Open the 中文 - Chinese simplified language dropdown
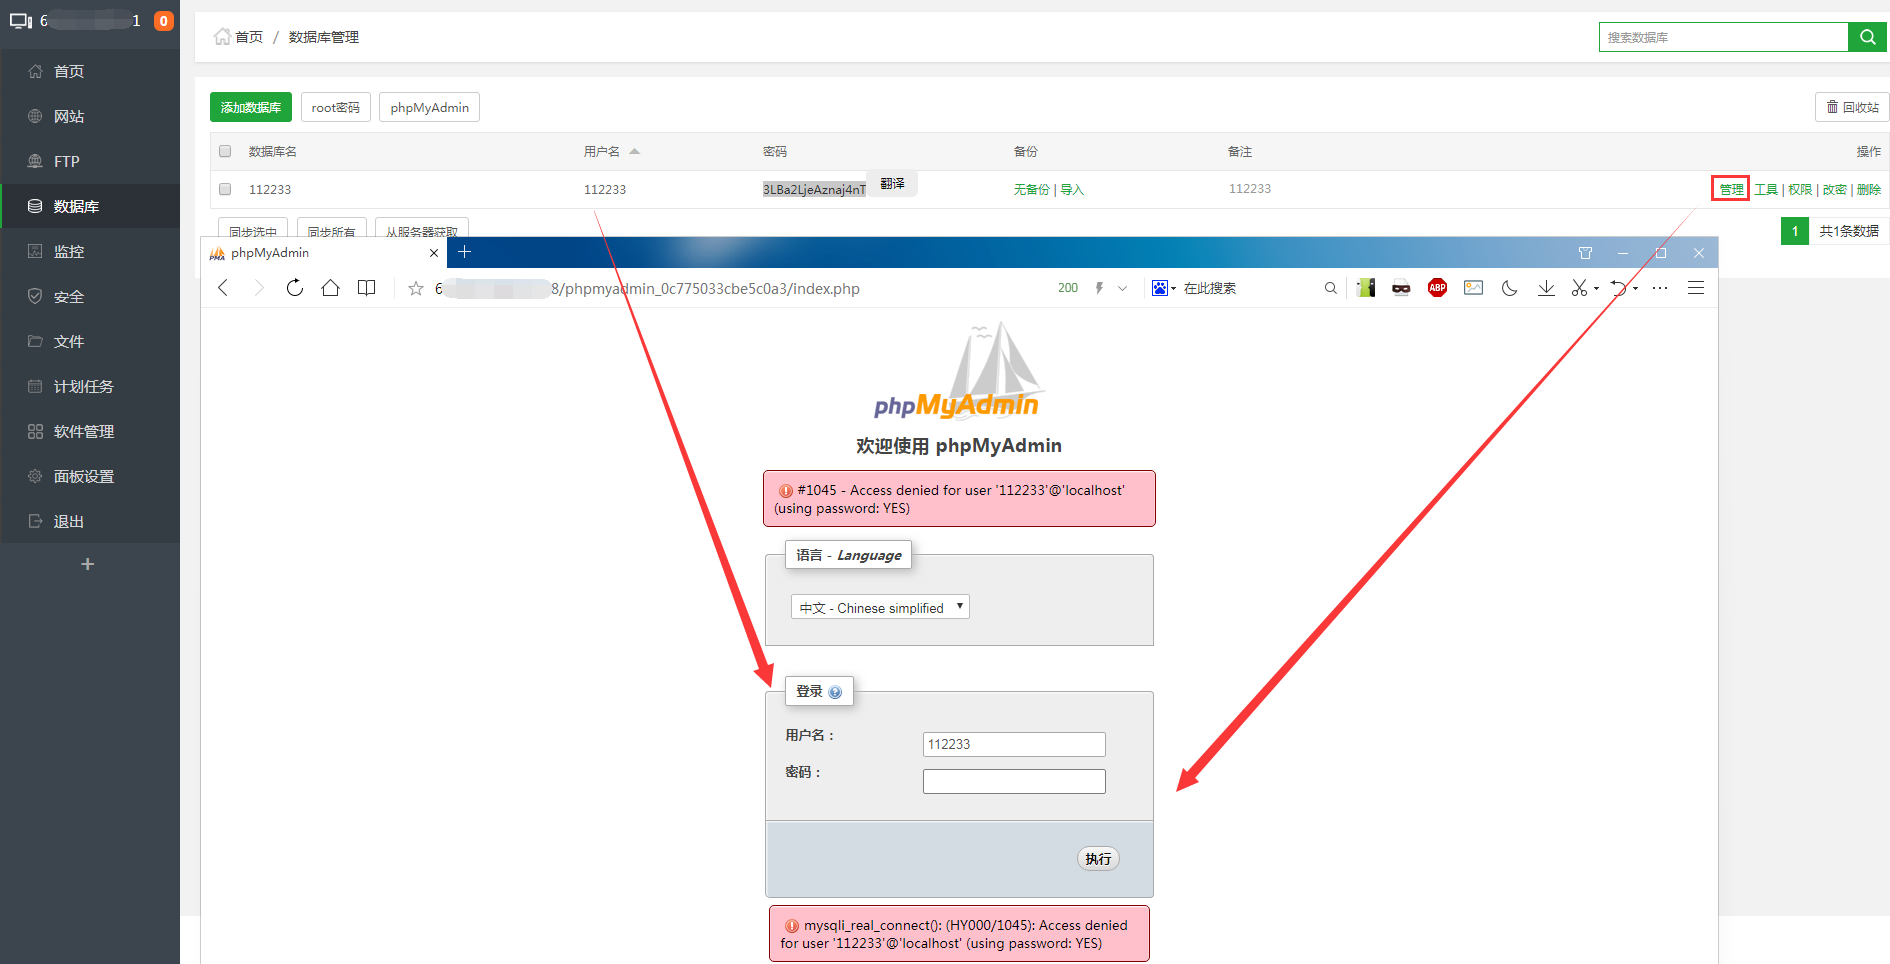The width and height of the screenshot is (1890, 964). pyautogui.click(x=880, y=607)
